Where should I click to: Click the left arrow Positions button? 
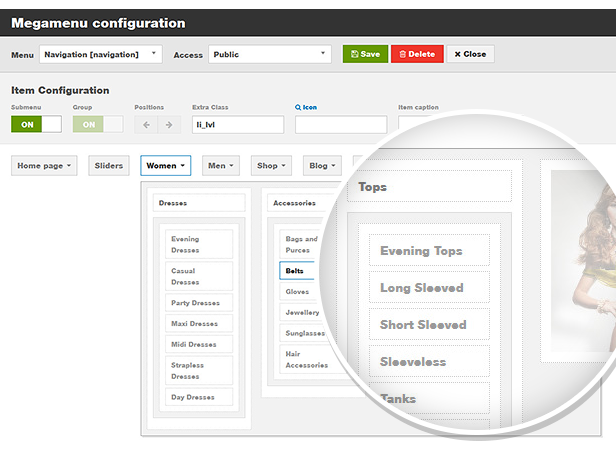coord(146,125)
